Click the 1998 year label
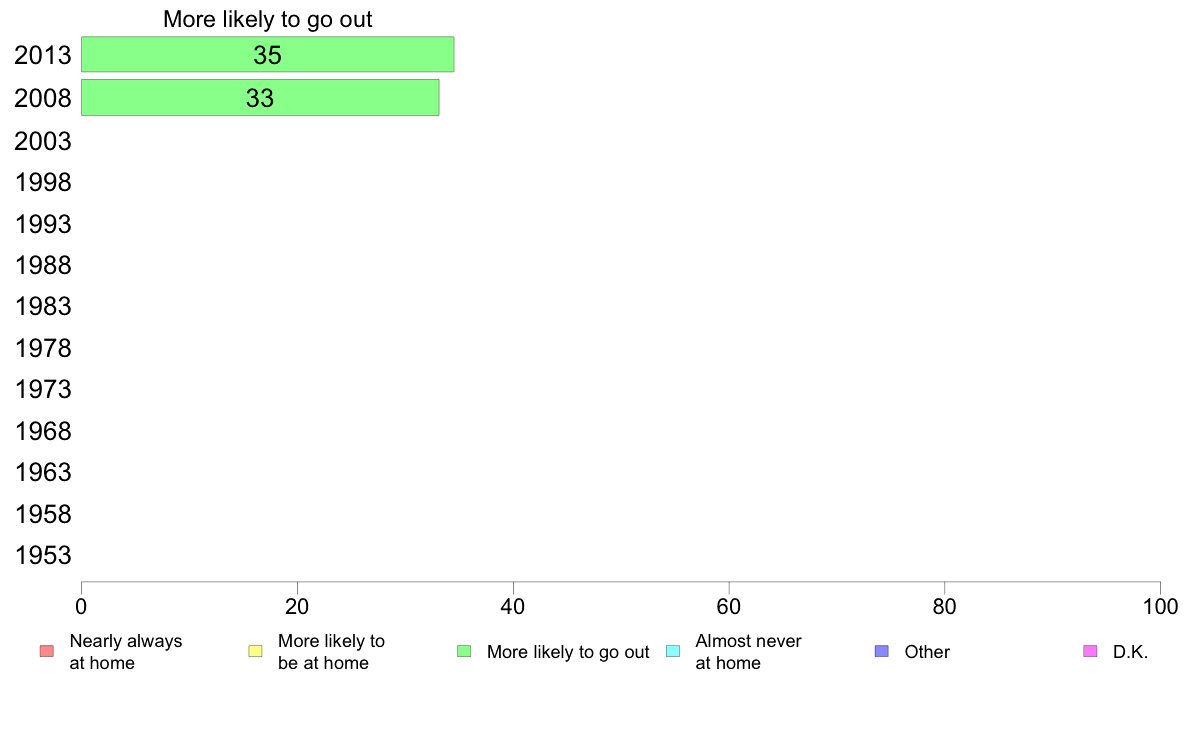This screenshot has width=1188, height=736. (42, 183)
